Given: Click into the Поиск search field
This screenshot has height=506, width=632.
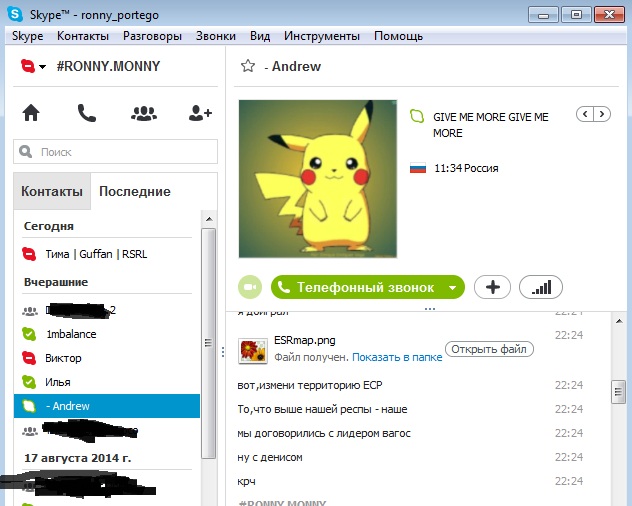Looking at the screenshot, I should click(115, 152).
